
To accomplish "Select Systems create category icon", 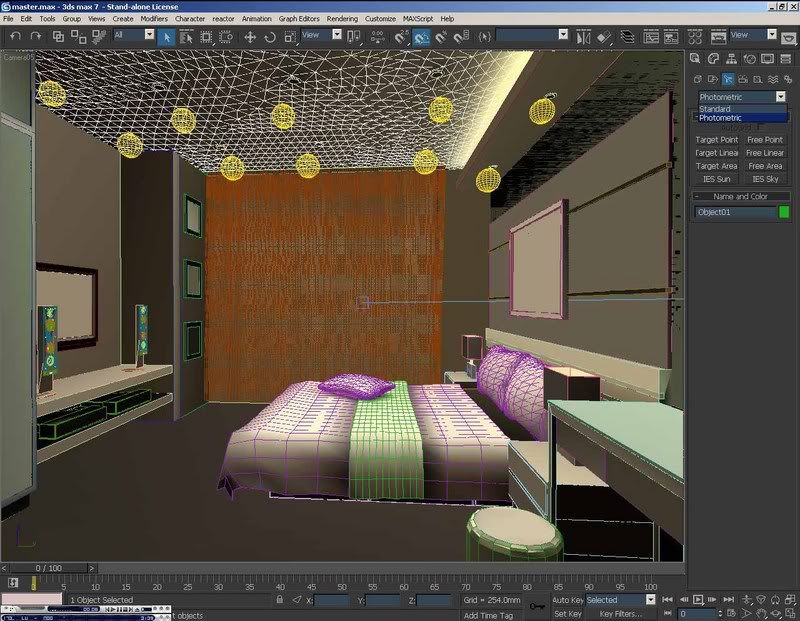I will 788,79.
